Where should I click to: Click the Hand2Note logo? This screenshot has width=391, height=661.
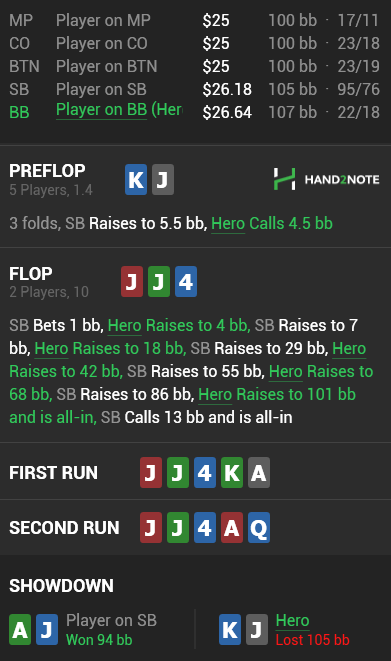tap(326, 179)
